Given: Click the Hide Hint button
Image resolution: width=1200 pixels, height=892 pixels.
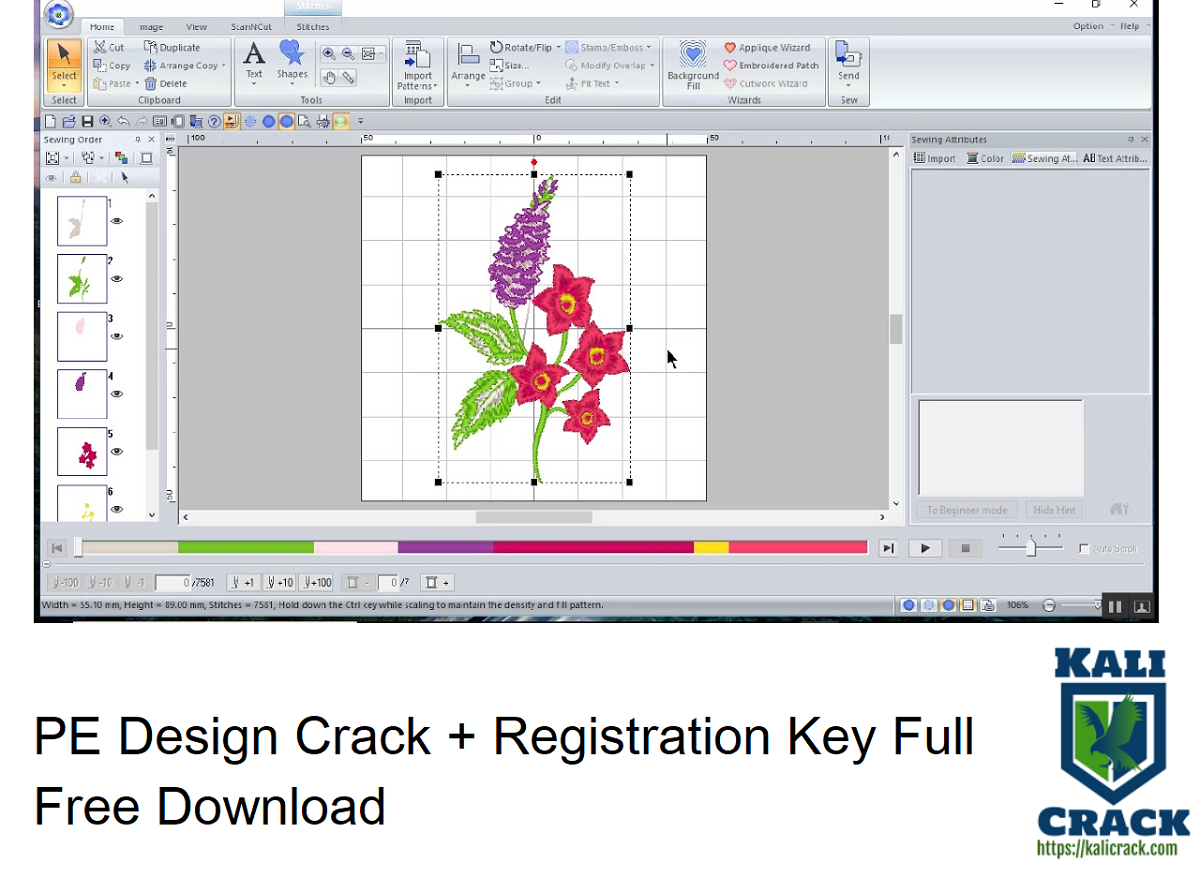Looking at the screenshot, I should pyautogui.click(x=1055, y=510).
